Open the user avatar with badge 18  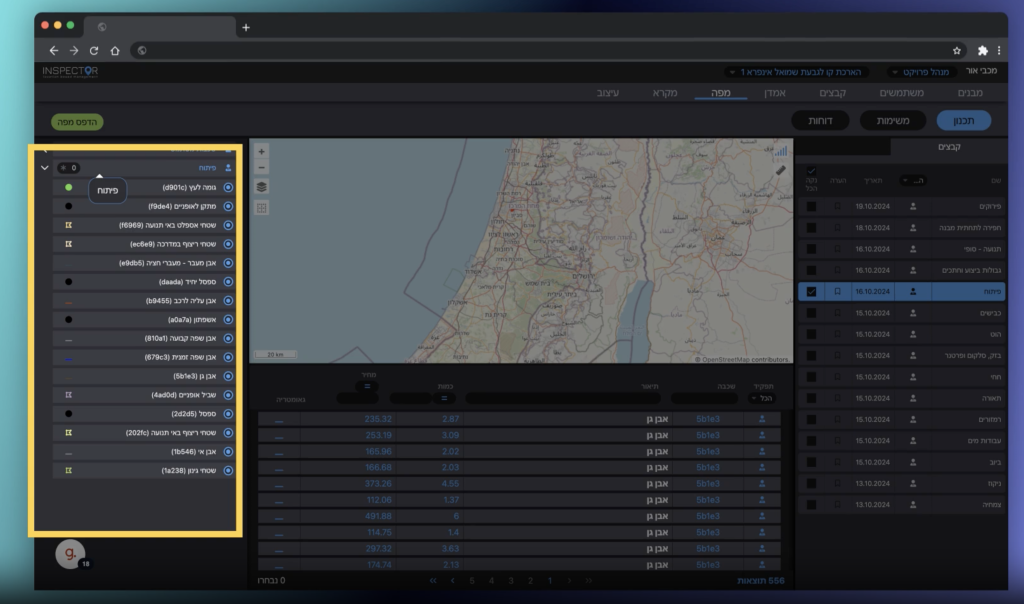tap(71, 554)
